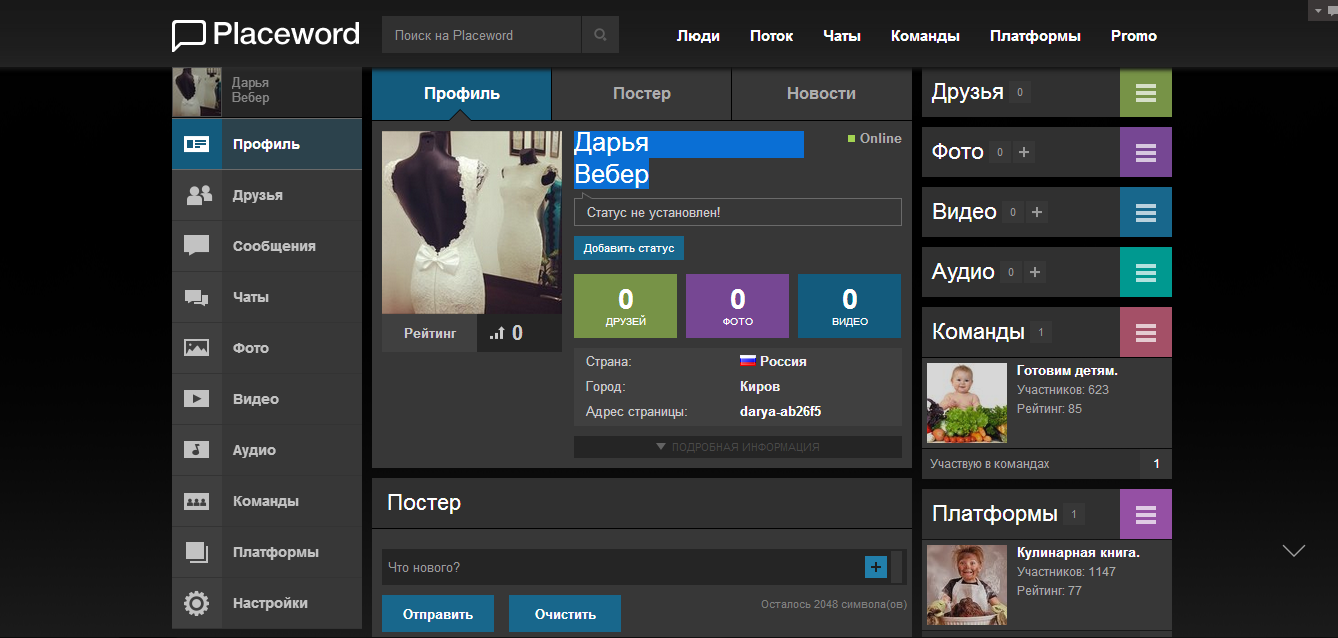Click the search magnifier button
Image resolution: width=1338 pixels, height=638 pixels.
coord(600,35)
